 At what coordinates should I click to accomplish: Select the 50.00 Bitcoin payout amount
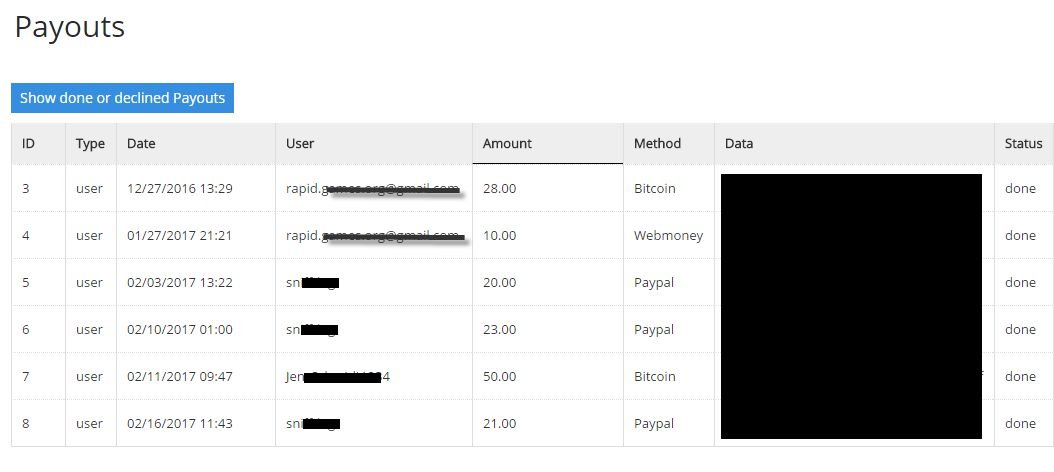point(499,377)
